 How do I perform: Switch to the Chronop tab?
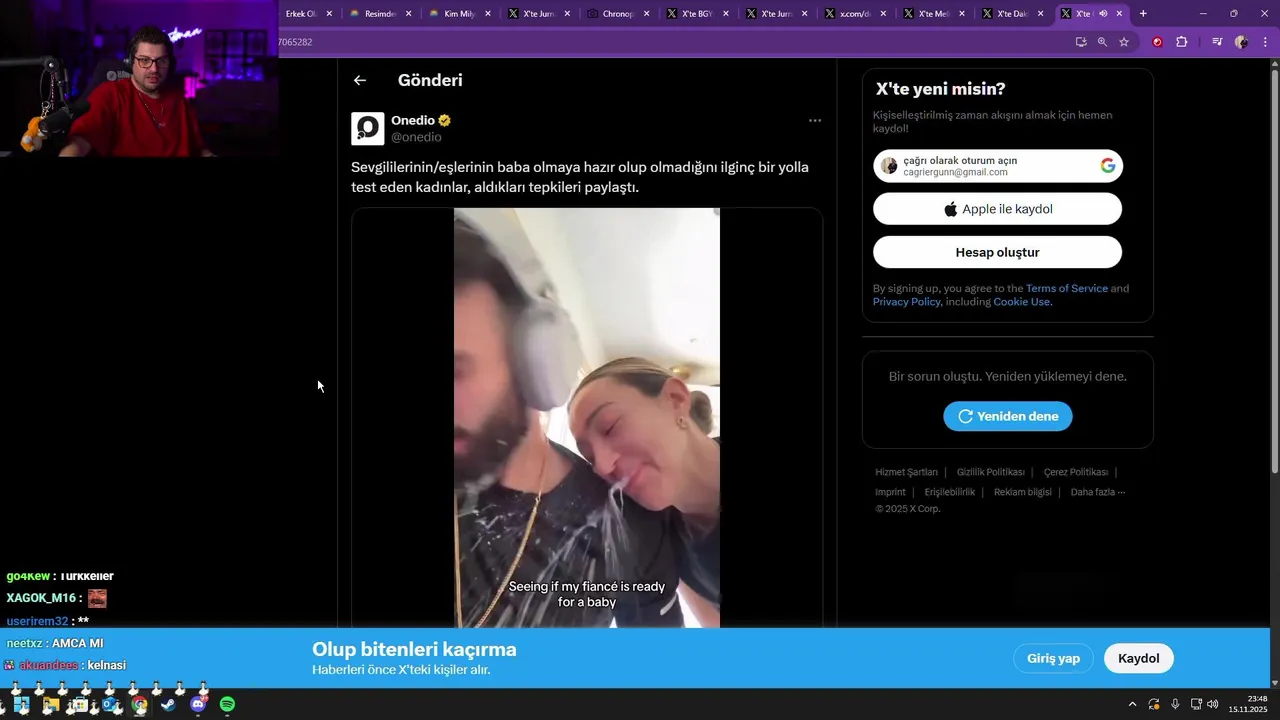coord(618,14)
